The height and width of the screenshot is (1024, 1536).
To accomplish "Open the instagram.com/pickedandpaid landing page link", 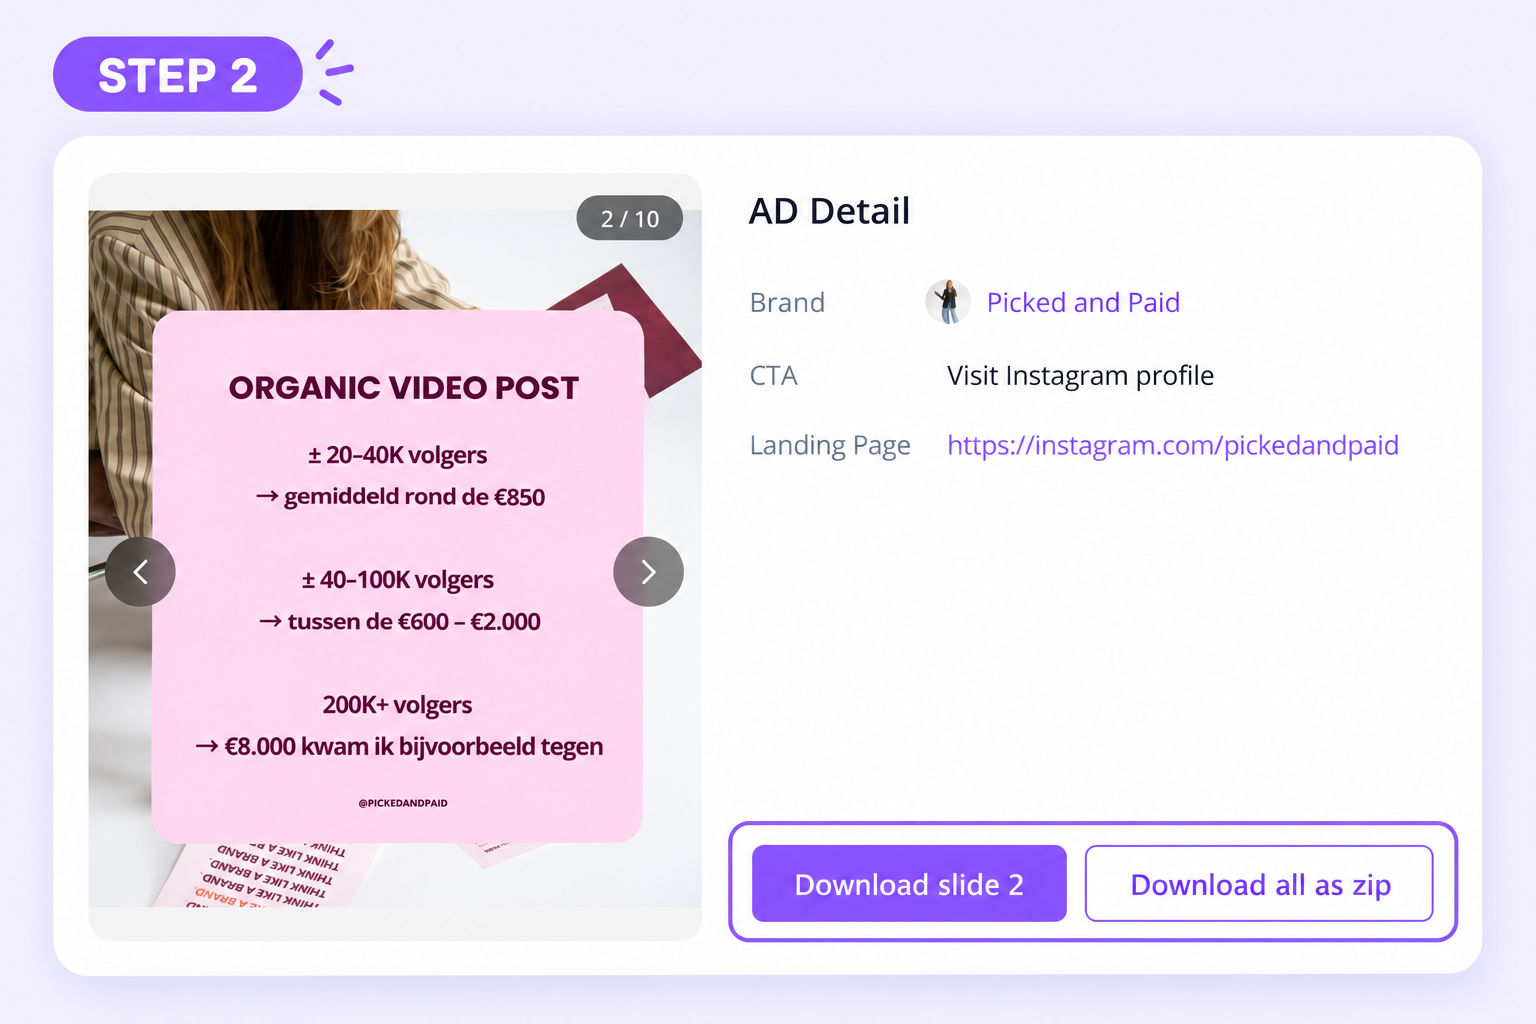I will pyautogui.click(x=1173, y=445).
